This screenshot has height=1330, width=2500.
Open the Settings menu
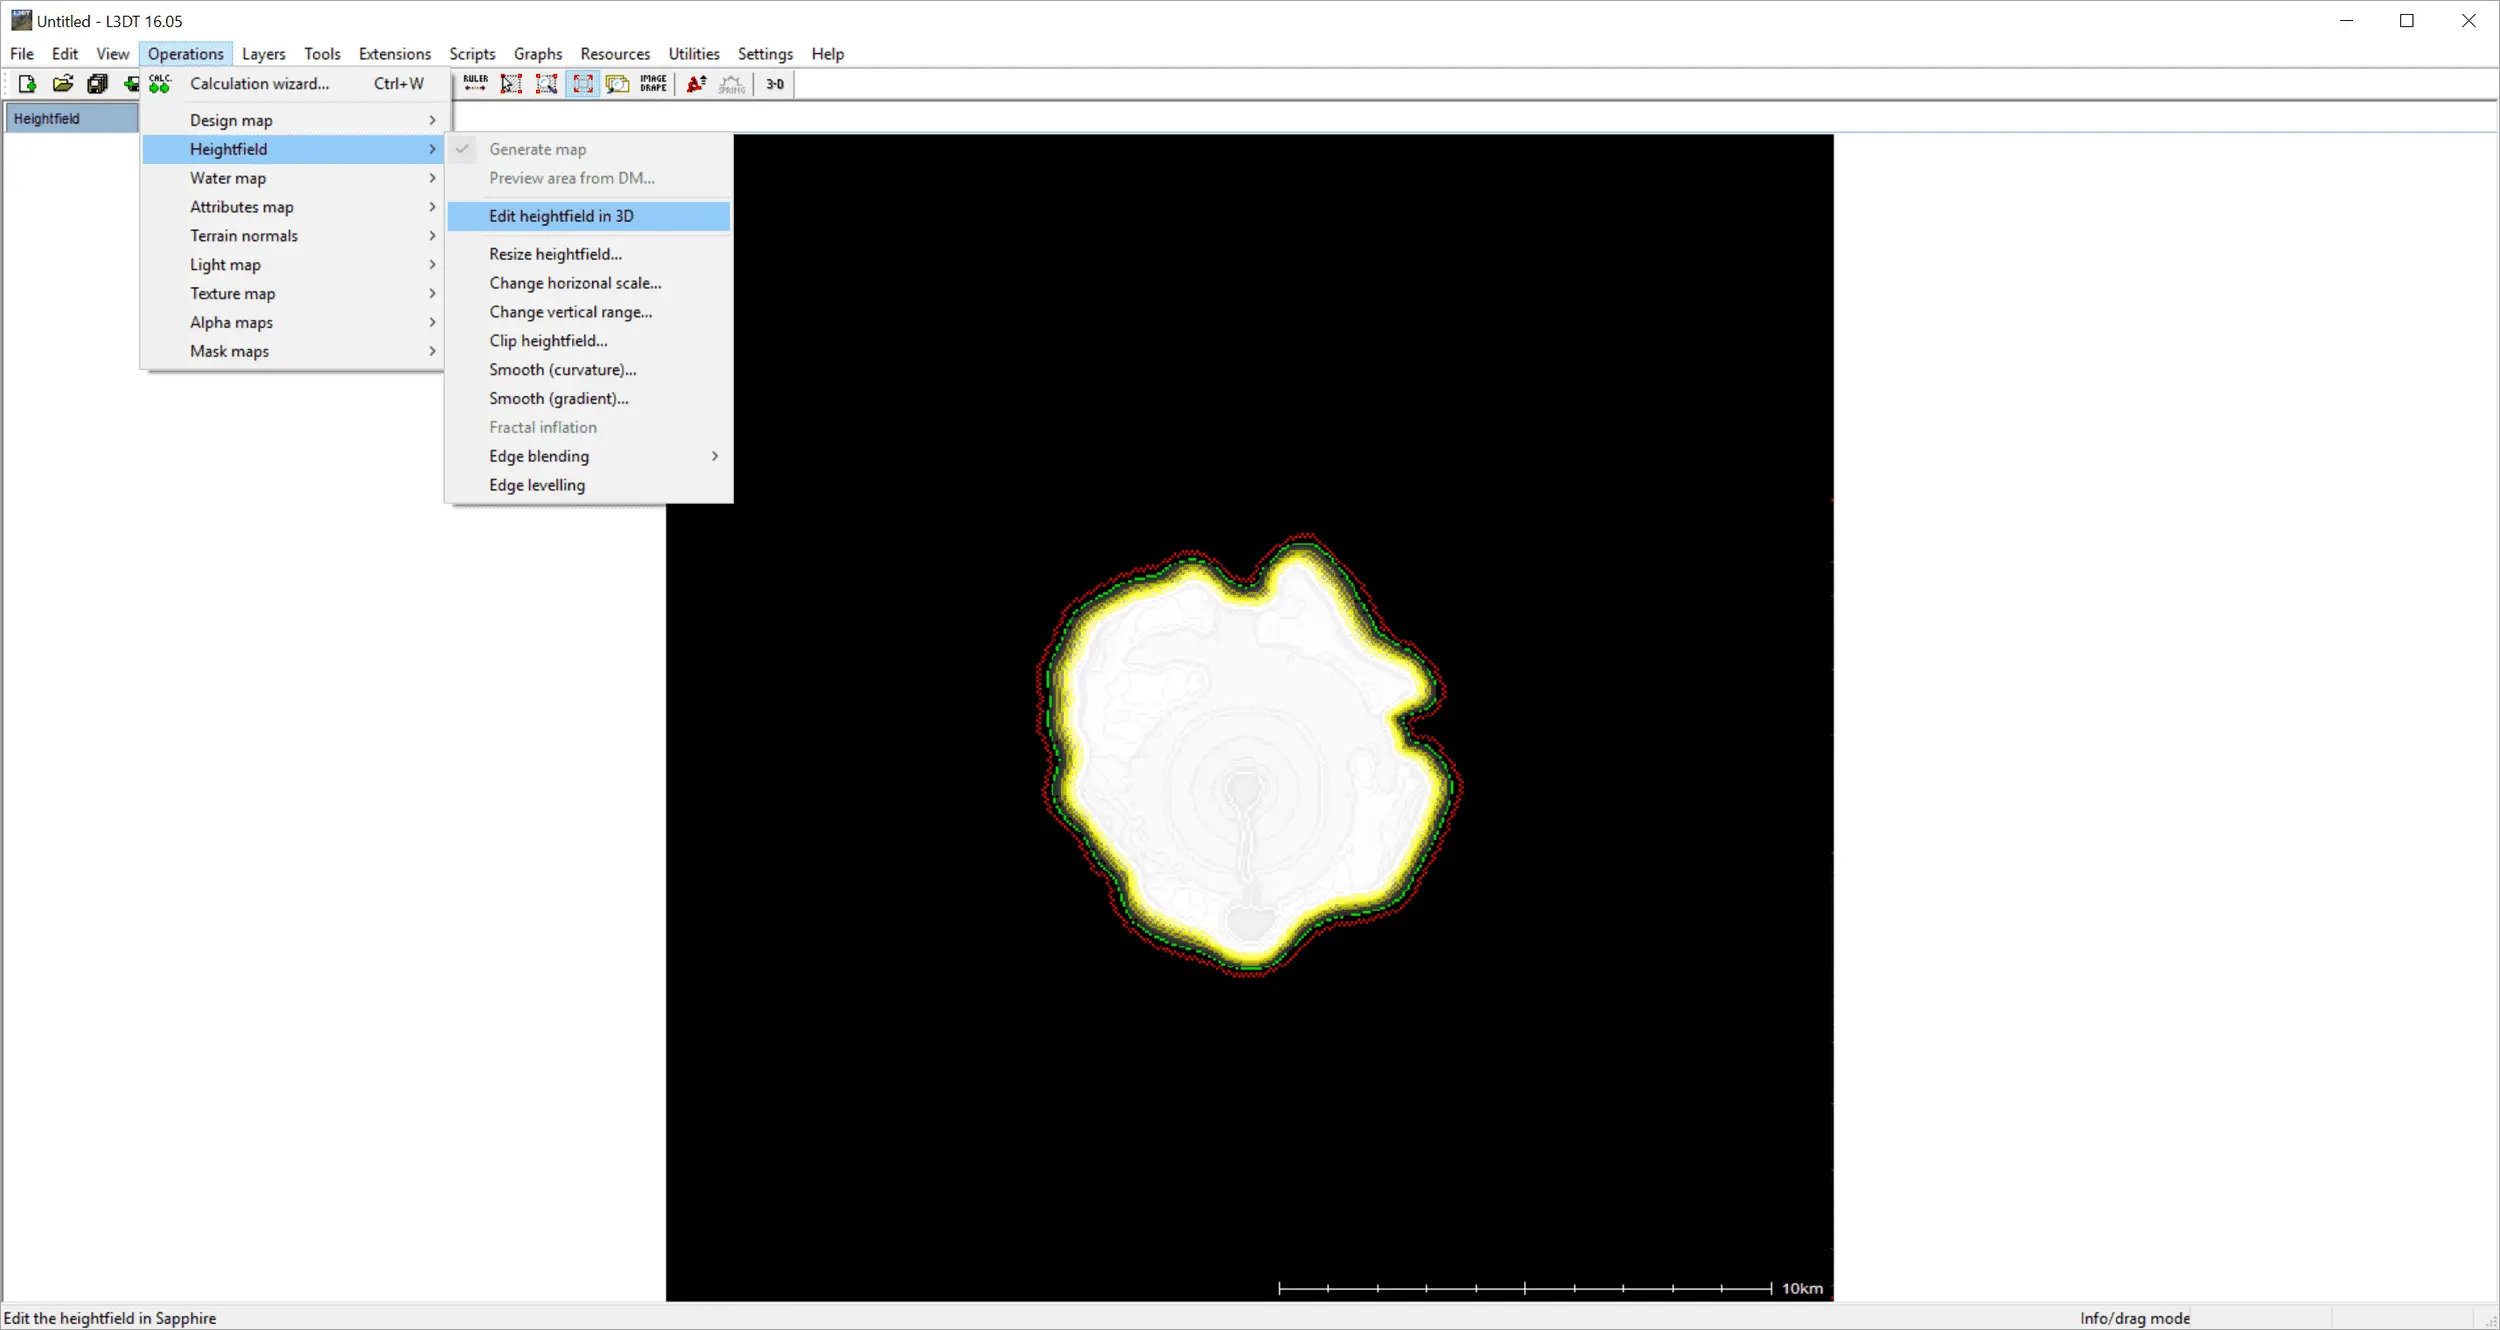click(765, 54)
